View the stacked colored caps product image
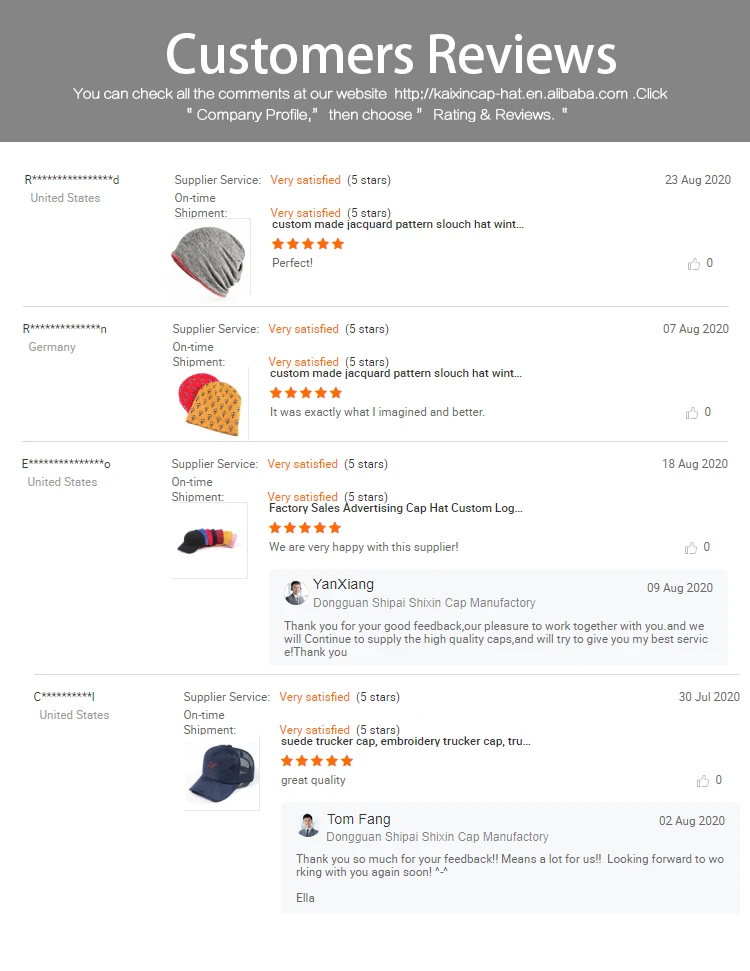Image resolution: width=750 pixels, height=971 pixels. click(209, 541)
